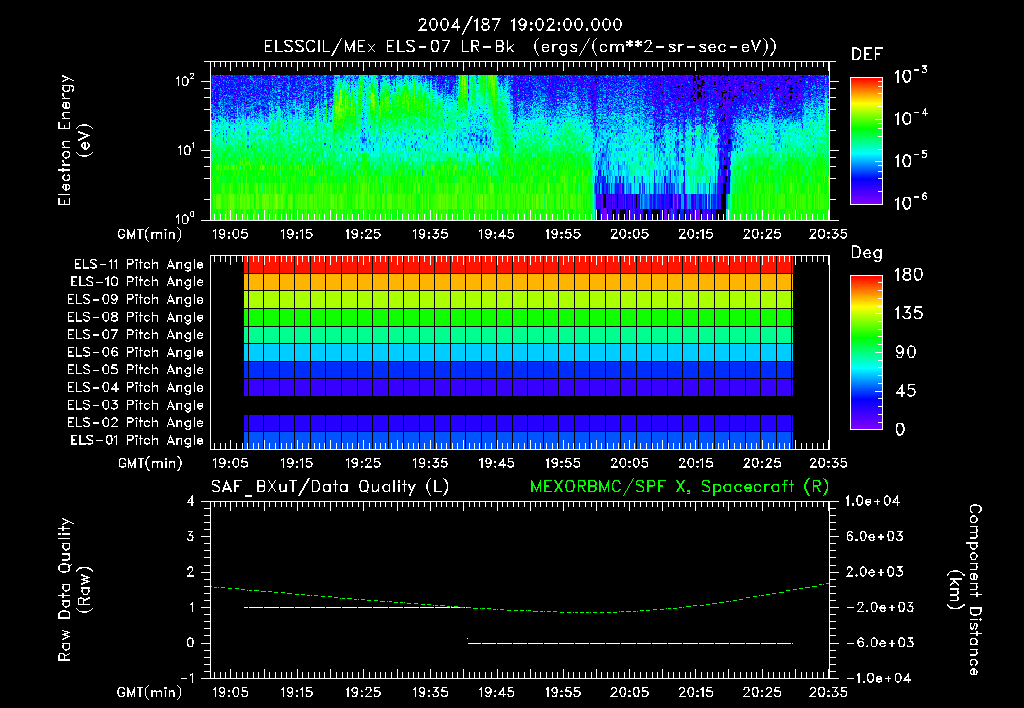Click the red ELS-11 pitch angle band
1024x708 pixels.
tap(519, 265)
